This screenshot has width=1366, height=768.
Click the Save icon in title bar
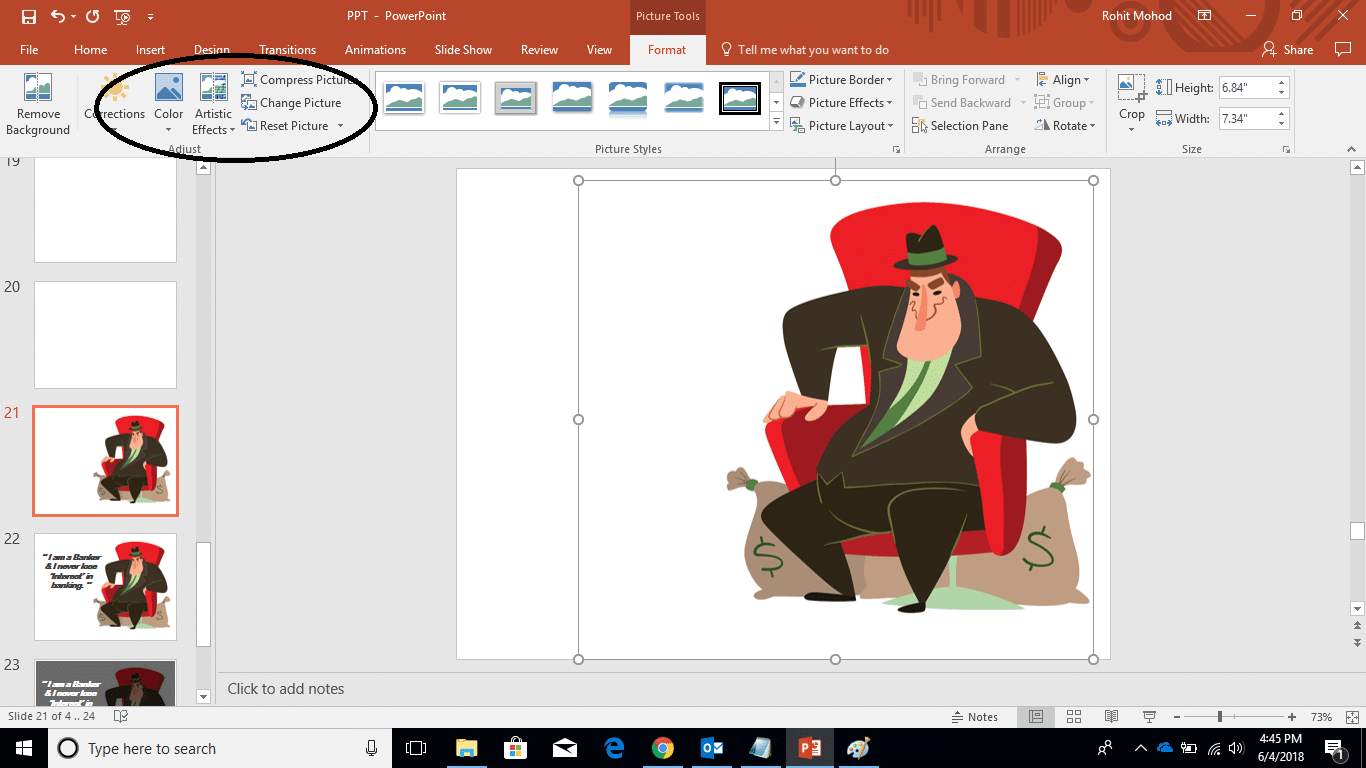click(29, 16)
